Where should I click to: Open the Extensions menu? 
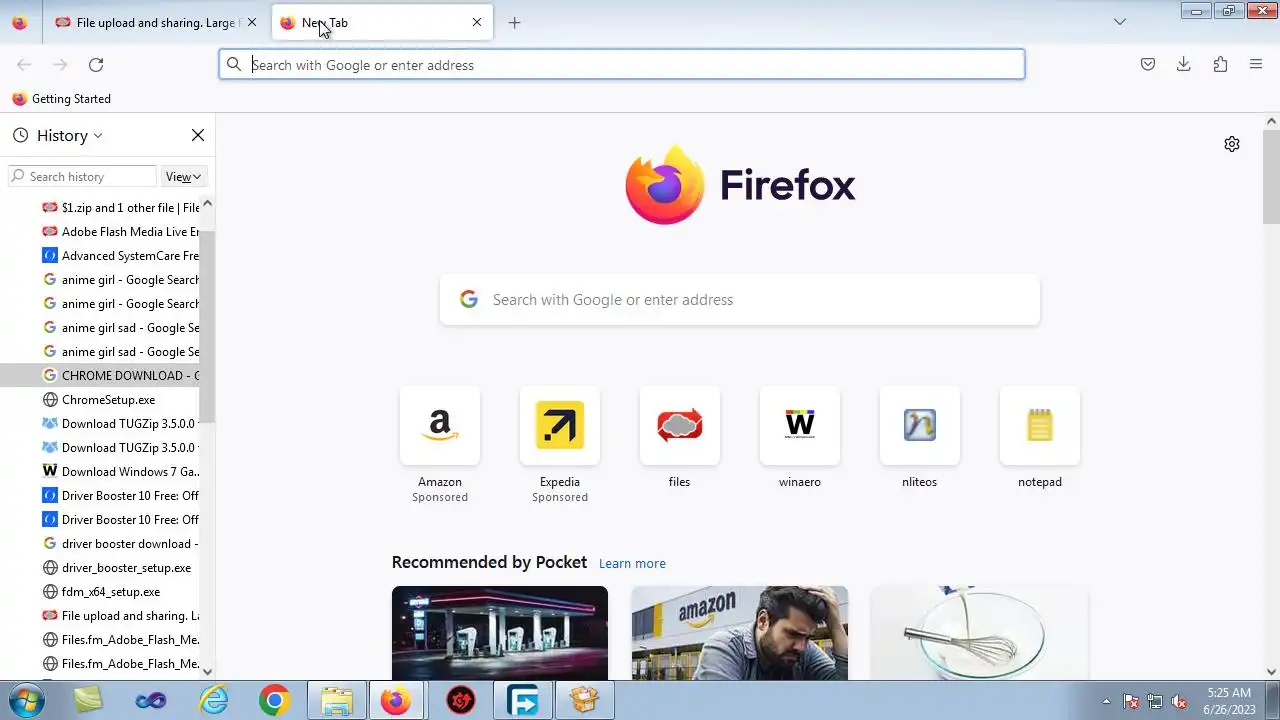click(1220, 65)
